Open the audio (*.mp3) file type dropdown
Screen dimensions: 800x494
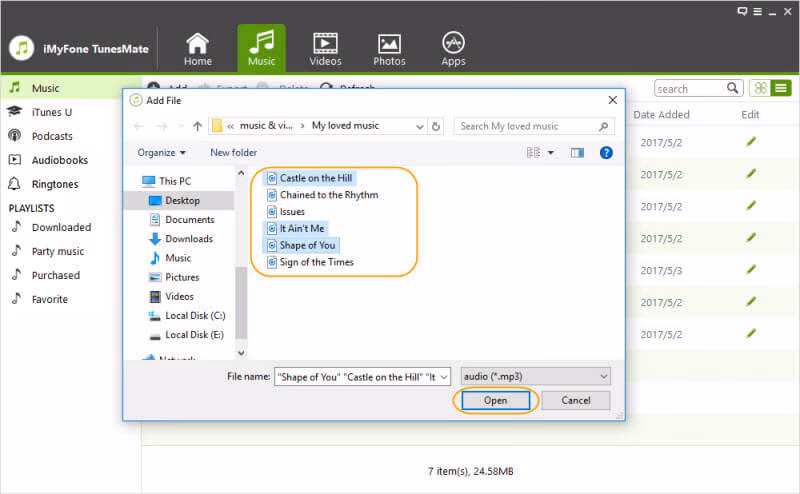coord(535,375)
